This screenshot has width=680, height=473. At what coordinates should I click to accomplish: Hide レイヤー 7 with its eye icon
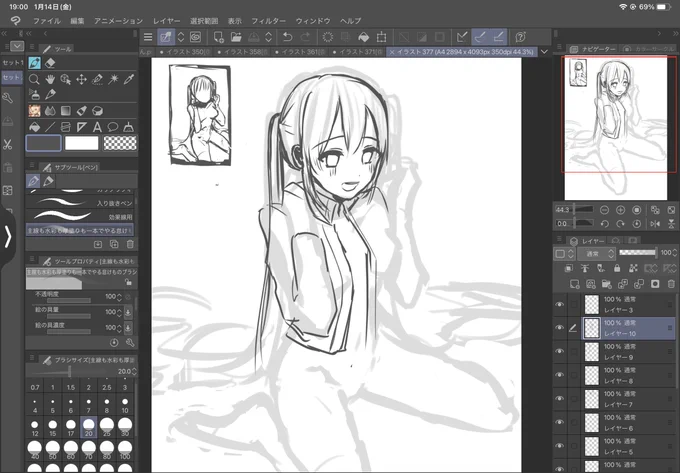point(559,398)
